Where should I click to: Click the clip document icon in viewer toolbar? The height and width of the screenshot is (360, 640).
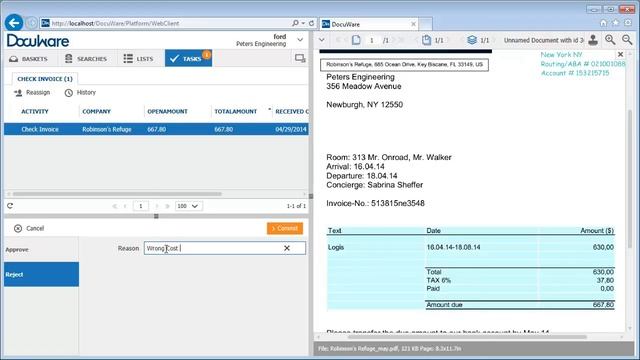pos(426,40)
